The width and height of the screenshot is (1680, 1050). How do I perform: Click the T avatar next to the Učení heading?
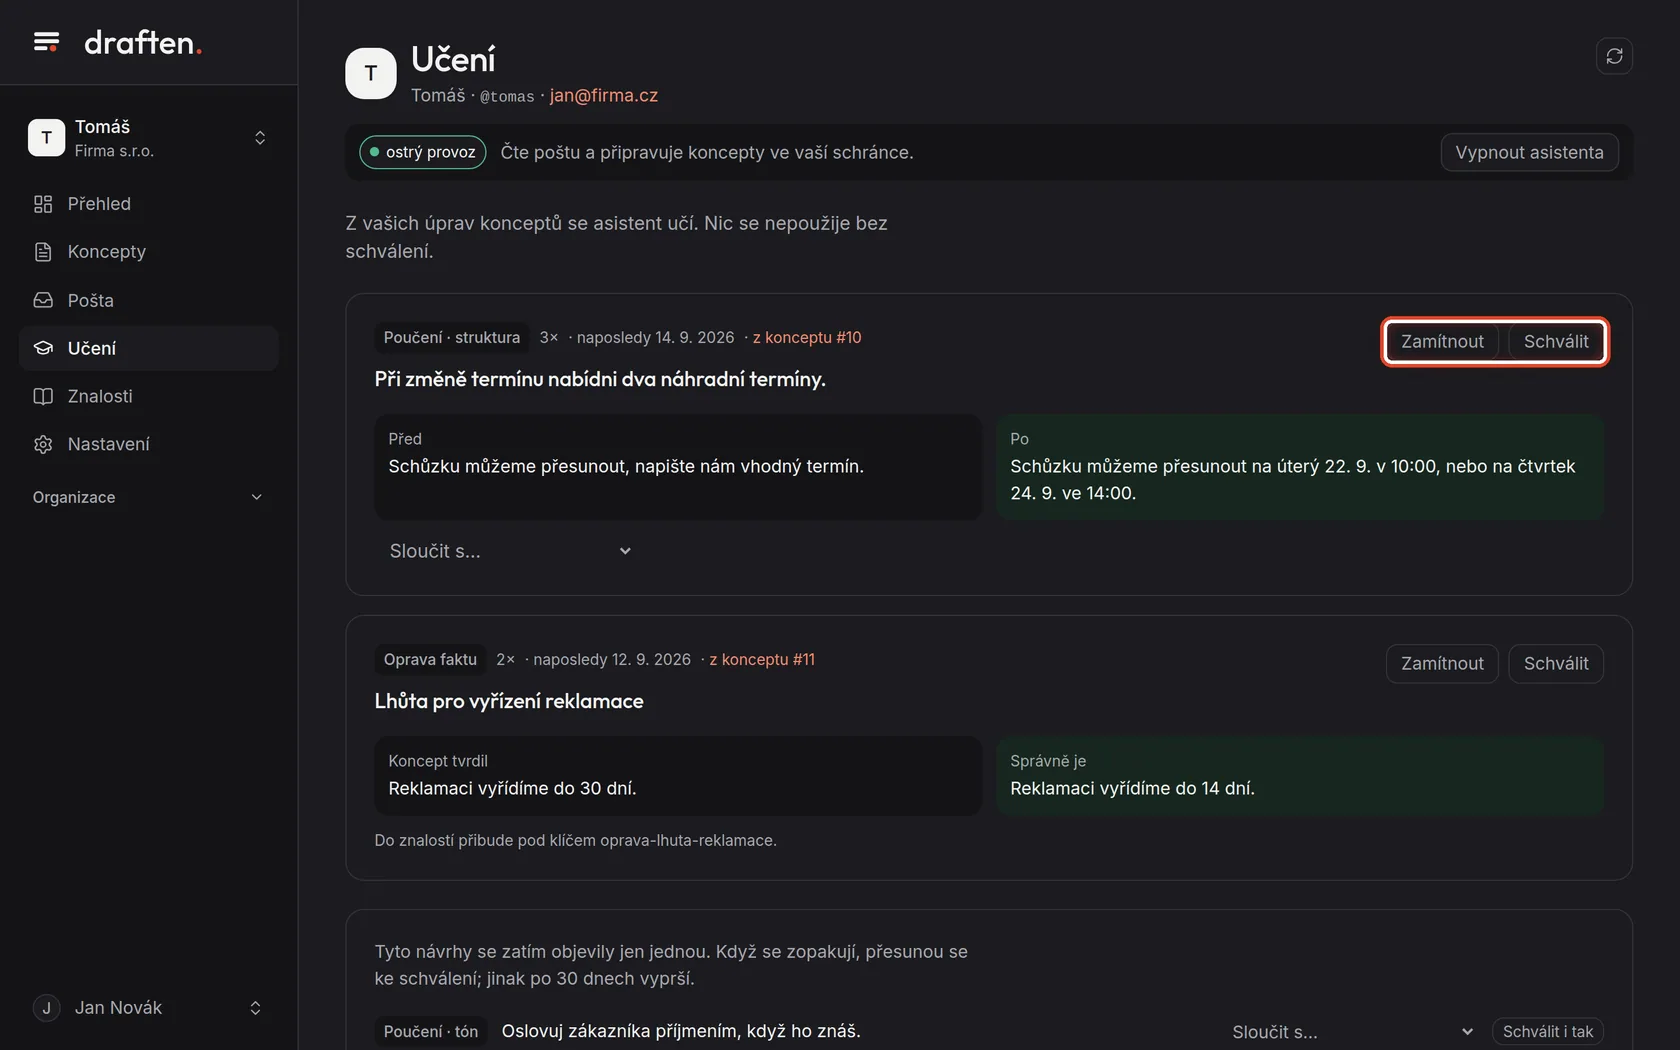[x=371, y=73]
